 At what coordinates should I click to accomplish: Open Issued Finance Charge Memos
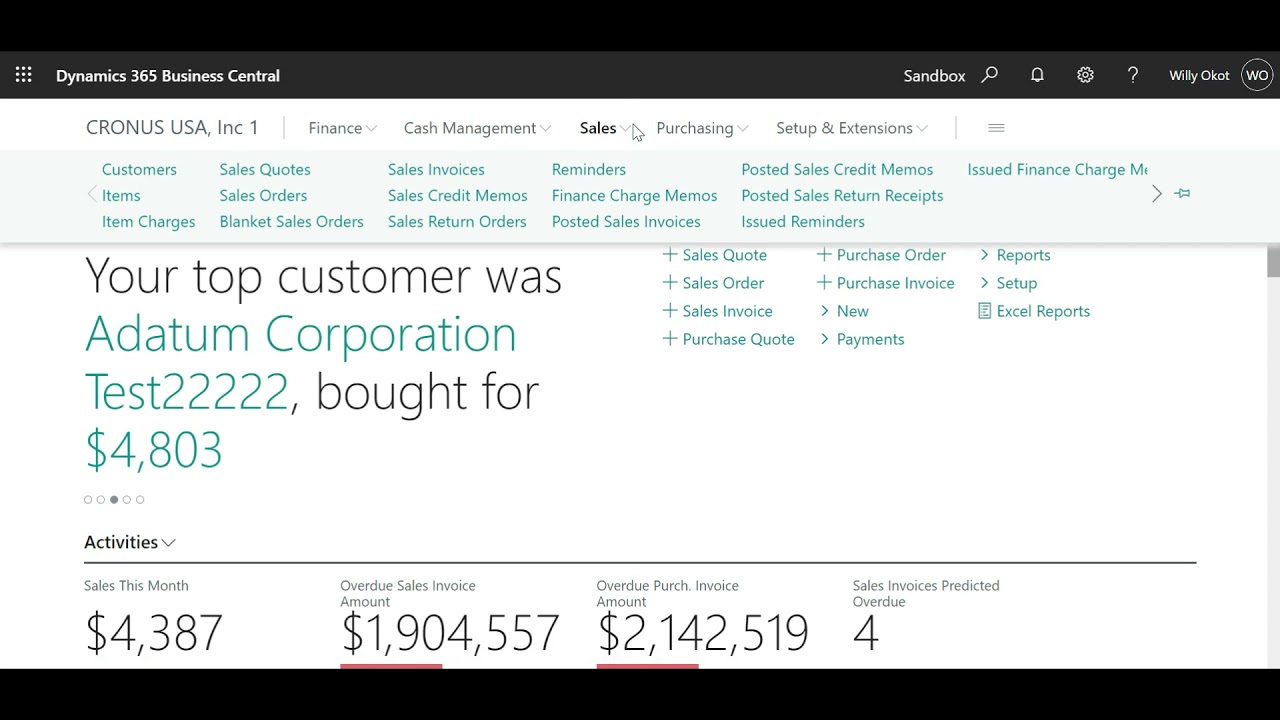1057,169
